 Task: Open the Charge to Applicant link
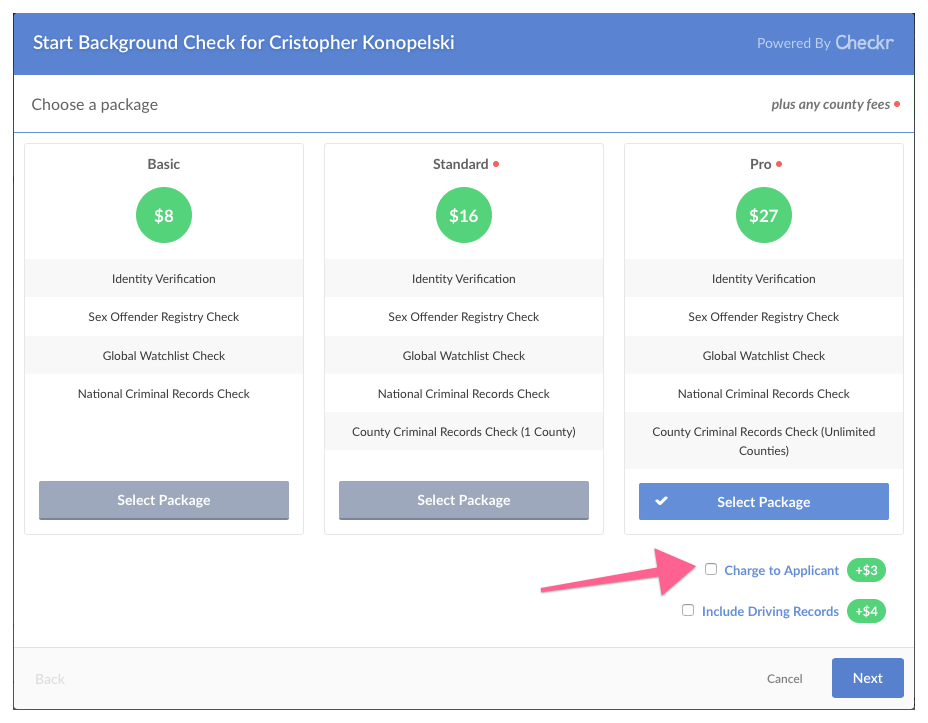click(x=782, y=570)
